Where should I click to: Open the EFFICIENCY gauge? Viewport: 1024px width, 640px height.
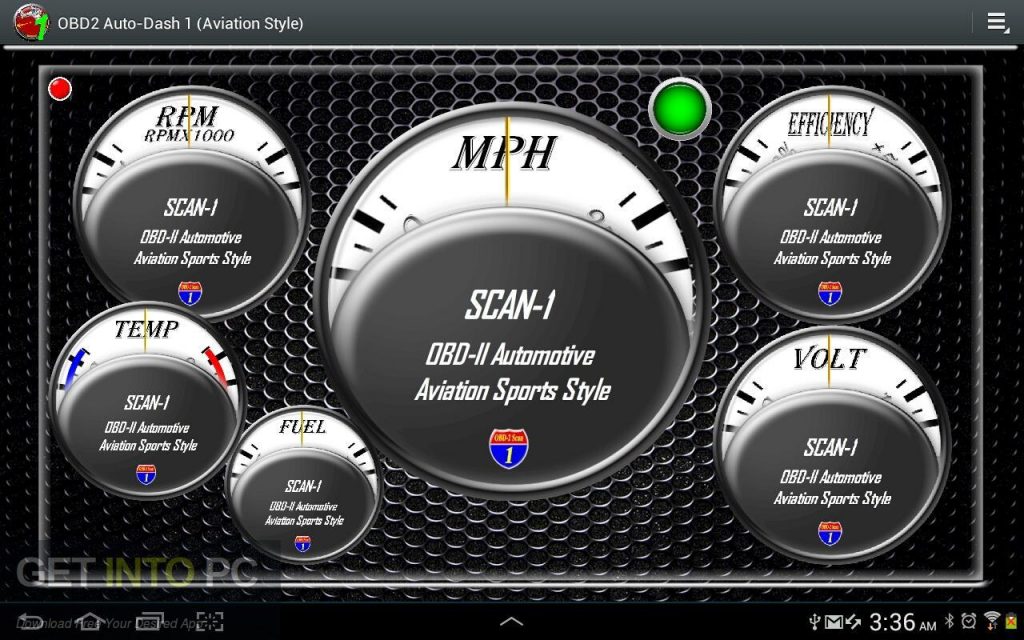coord(830,210)
